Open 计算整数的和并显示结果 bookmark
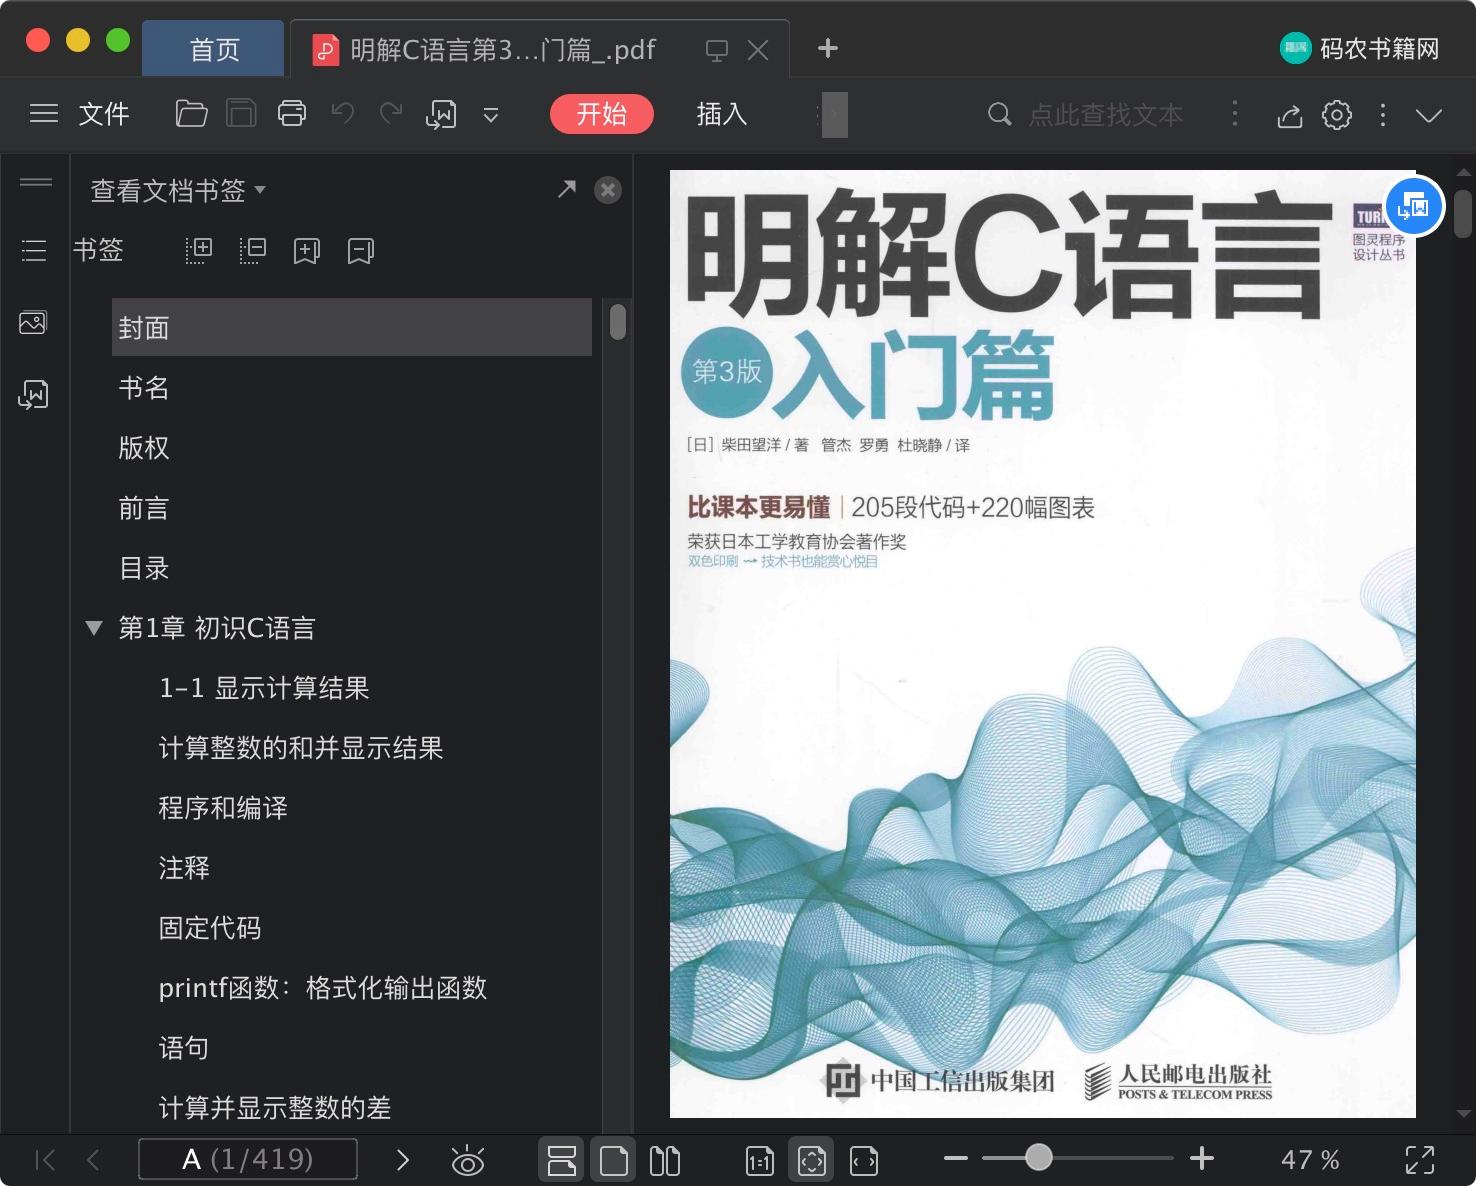This screenshot has width=1476, height=1186. click(301, 748)
